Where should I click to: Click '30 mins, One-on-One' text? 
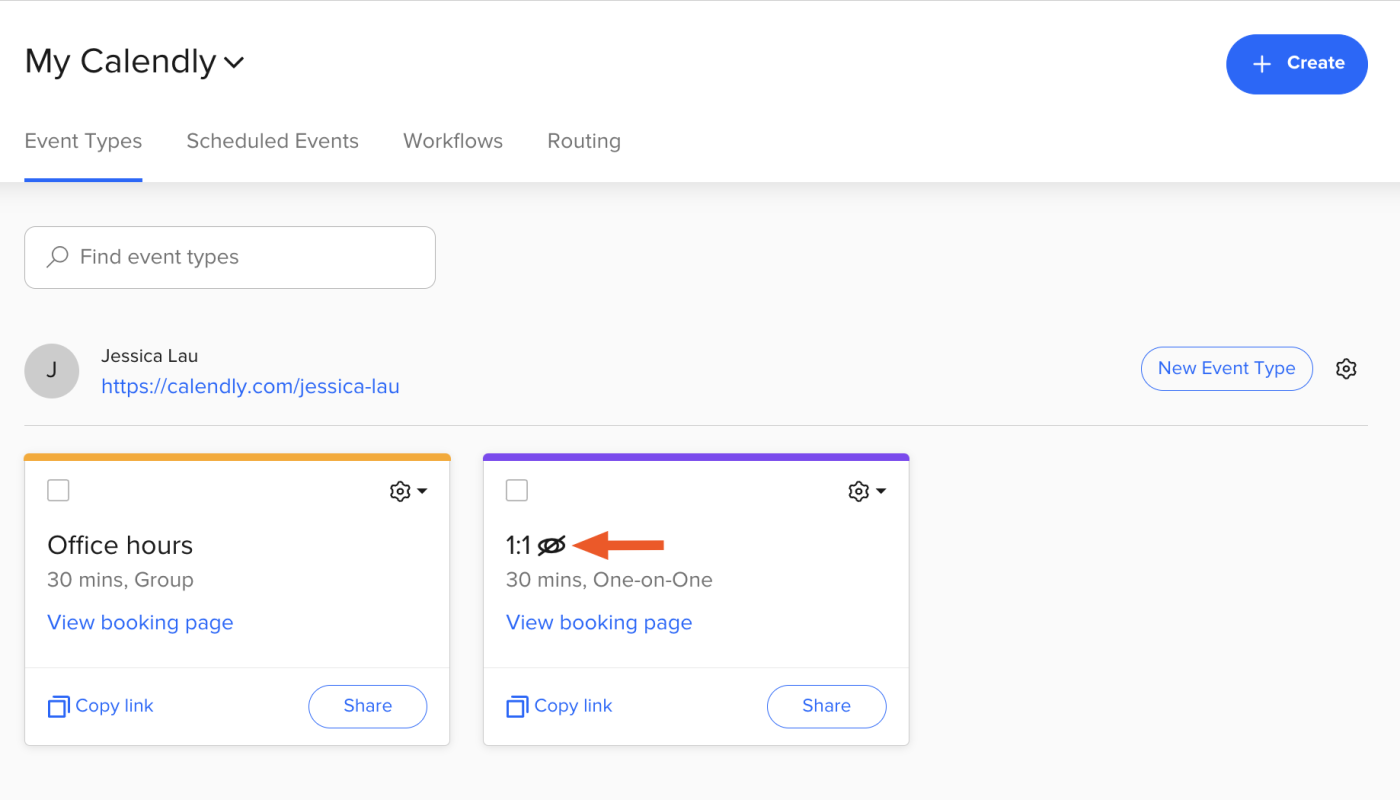click(609, 580)
